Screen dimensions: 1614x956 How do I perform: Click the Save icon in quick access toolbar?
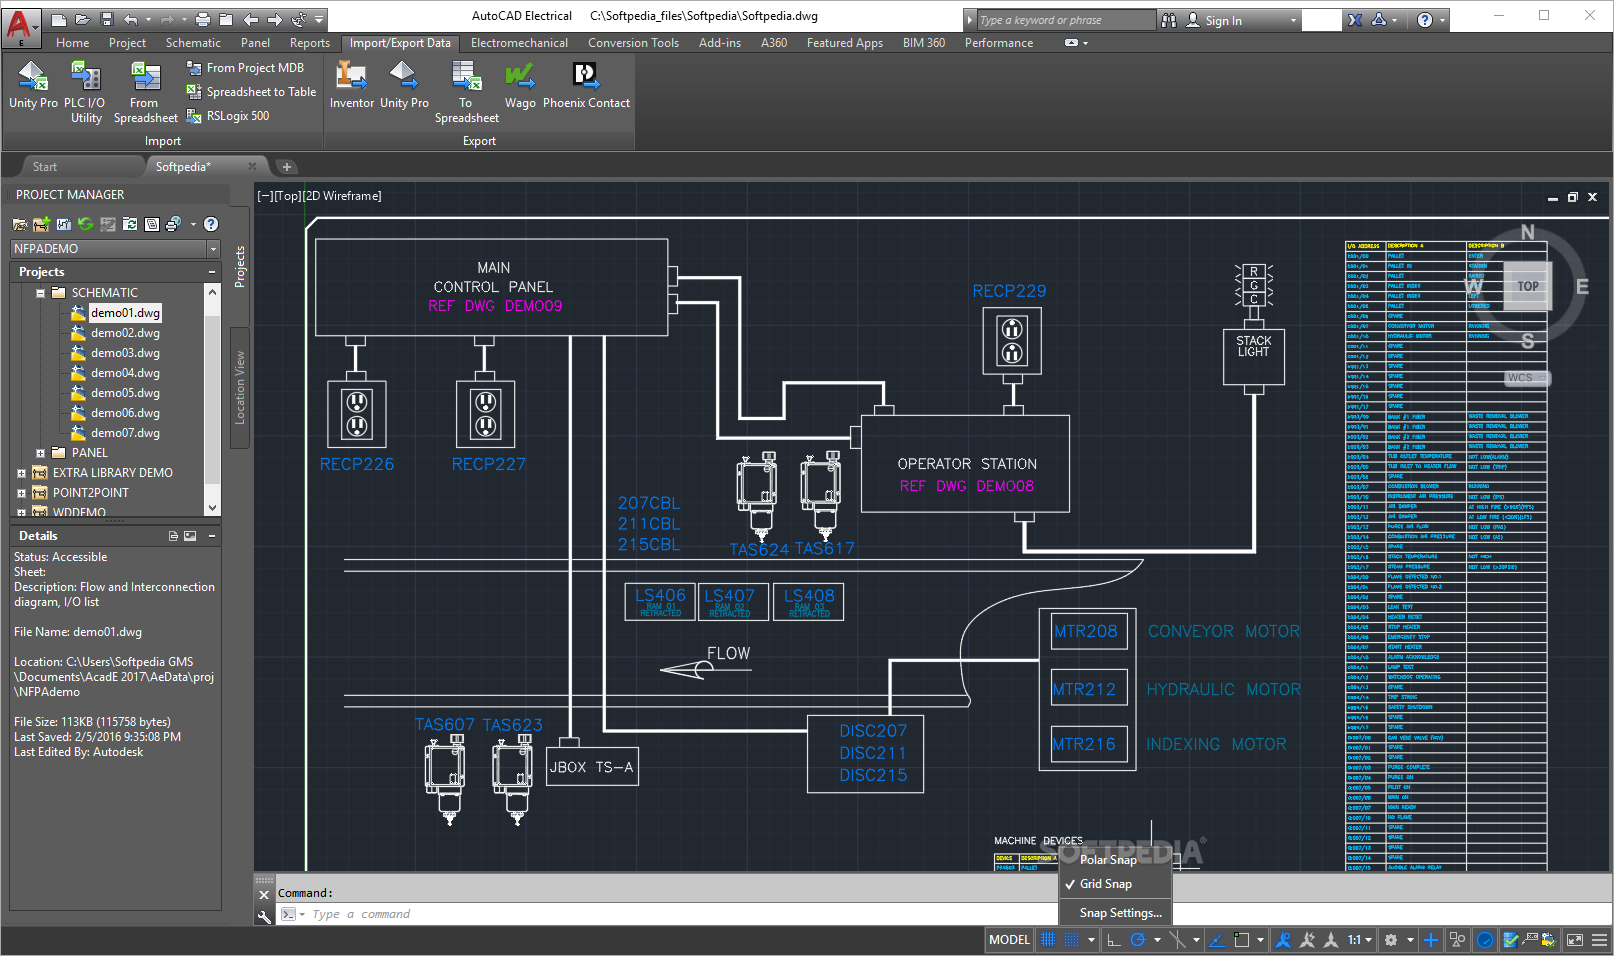click(x=107, y=19)
